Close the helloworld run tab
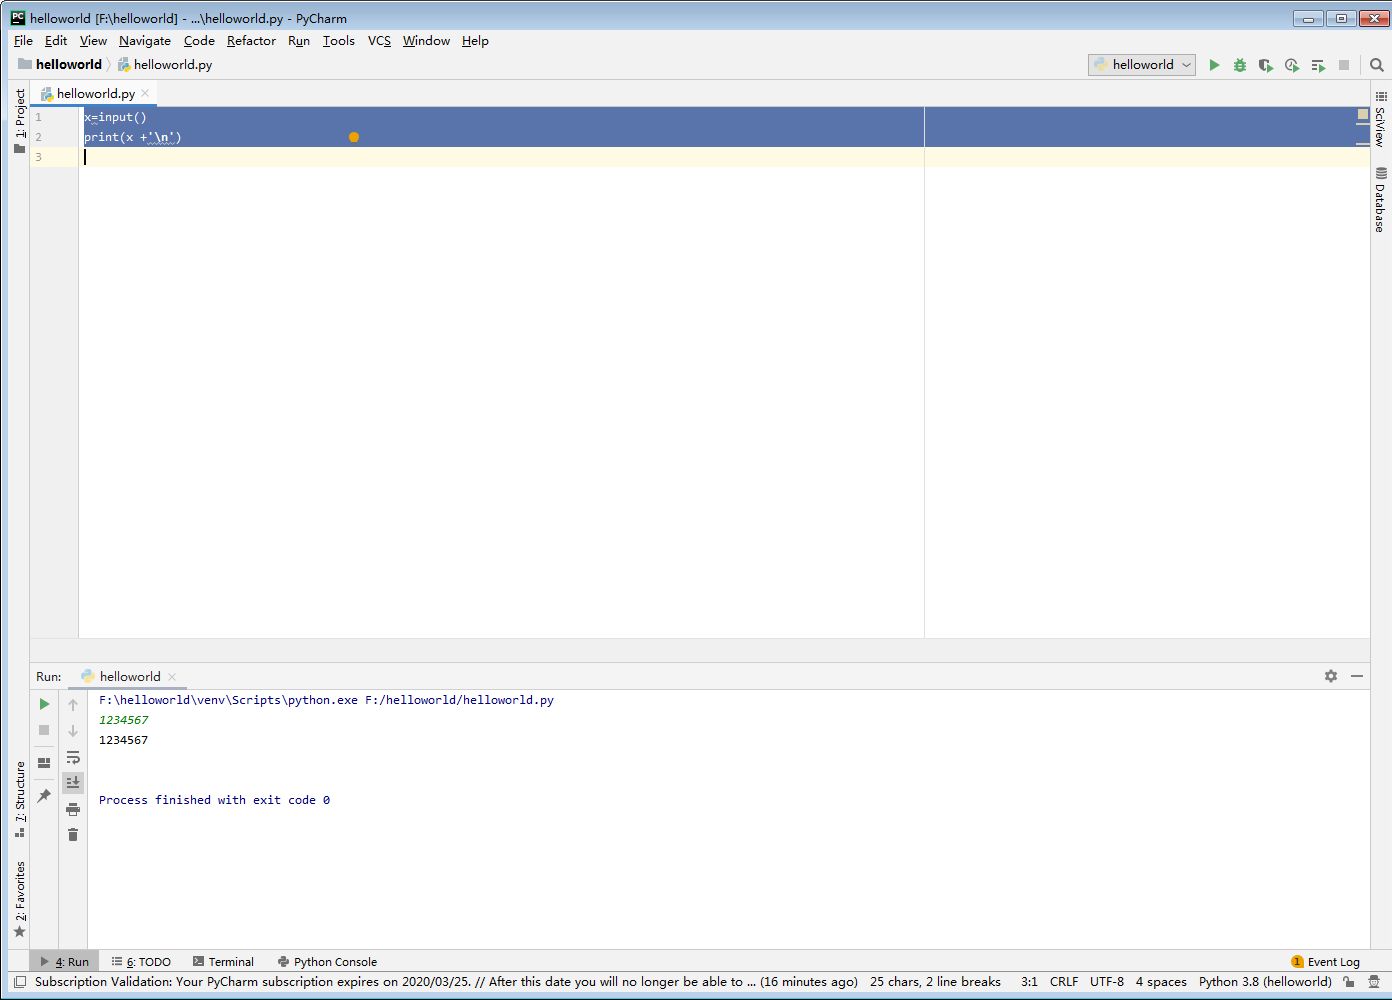The height and width of the screenshot is (1000, 1392). (x=172, y=677)
